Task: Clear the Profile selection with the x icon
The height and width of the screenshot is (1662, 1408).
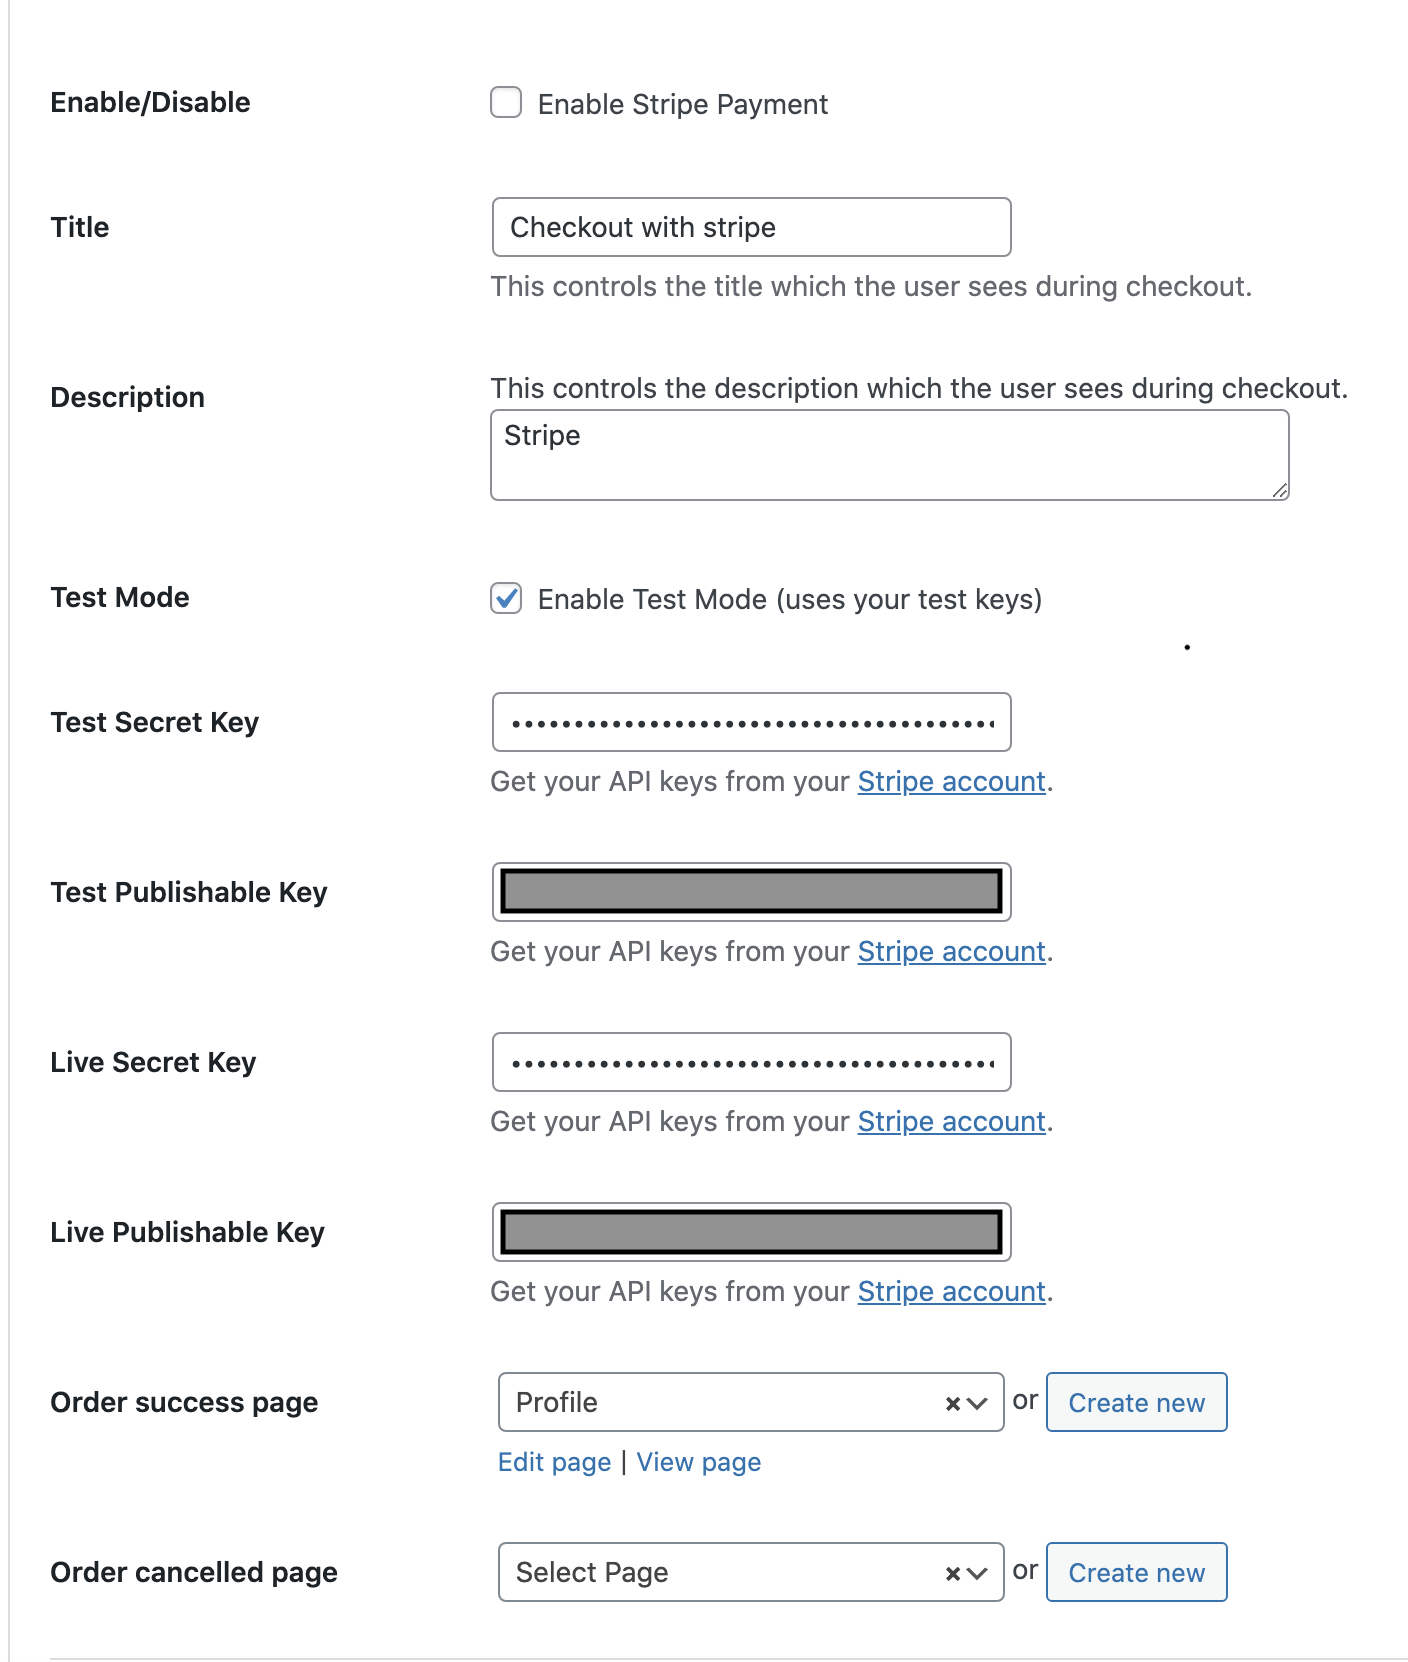Action: [953, 1404]
